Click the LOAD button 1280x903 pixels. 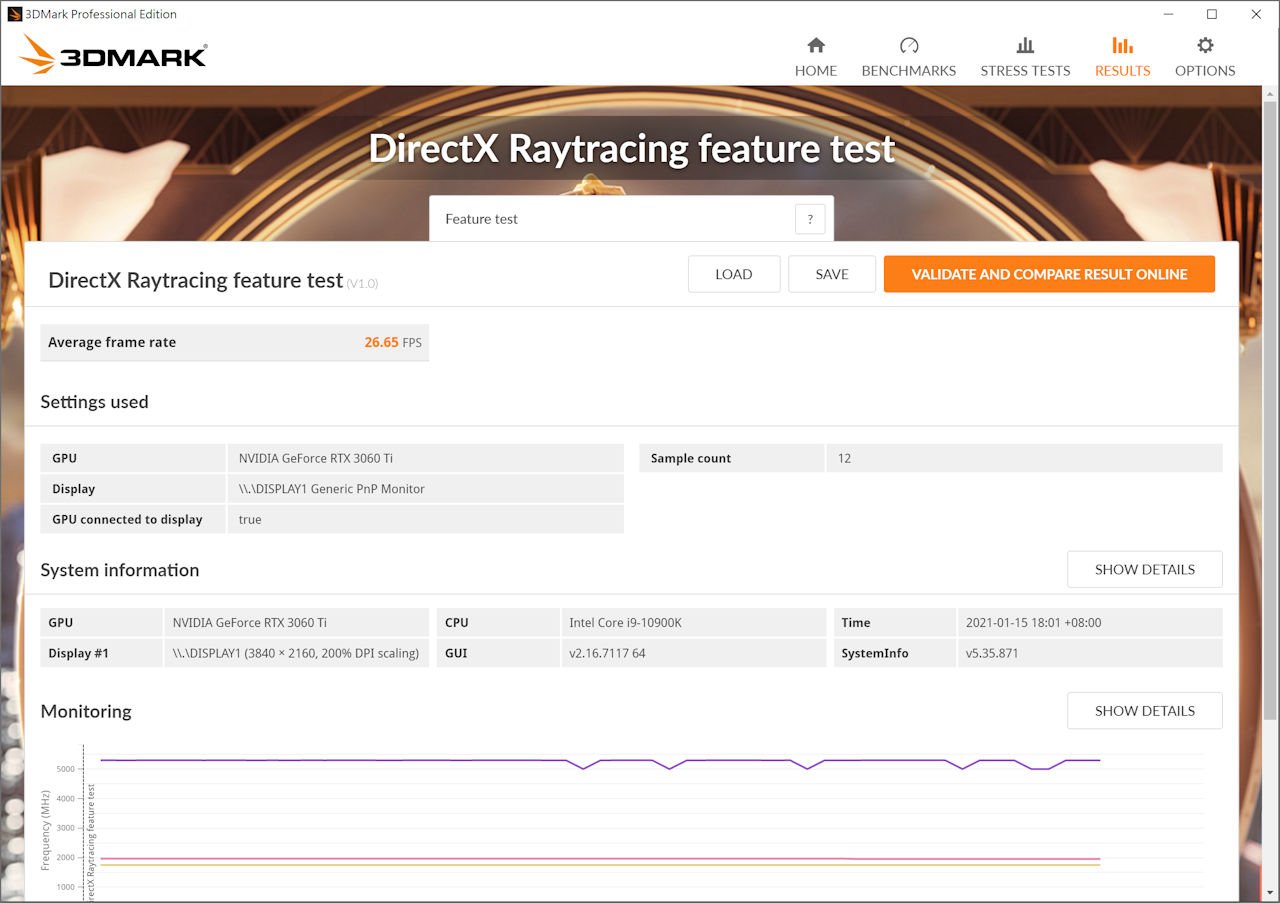coord(734,274)
